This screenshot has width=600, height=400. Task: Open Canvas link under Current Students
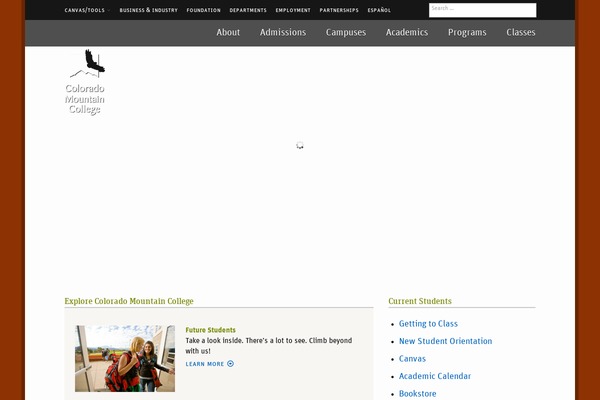pyautogui.click(x=412, y=359)
